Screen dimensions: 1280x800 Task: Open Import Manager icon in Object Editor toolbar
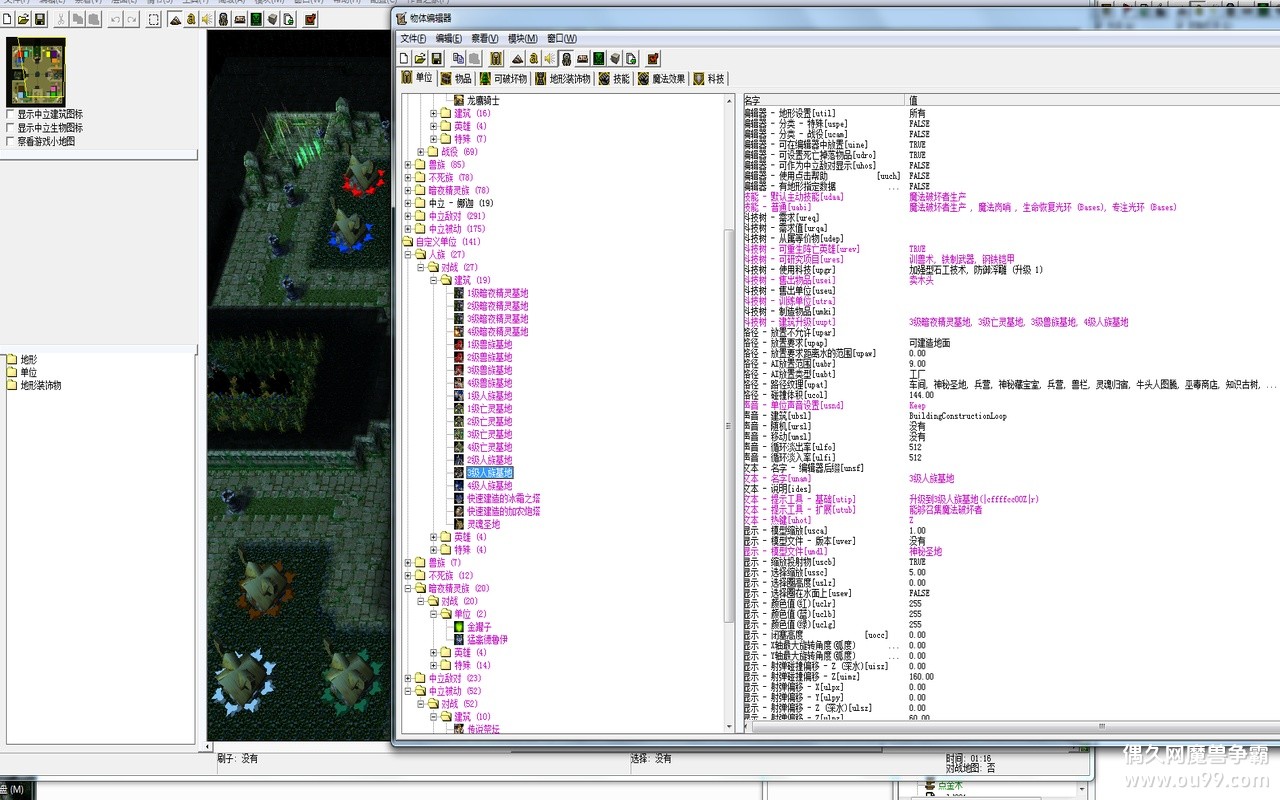click(631, 58)
